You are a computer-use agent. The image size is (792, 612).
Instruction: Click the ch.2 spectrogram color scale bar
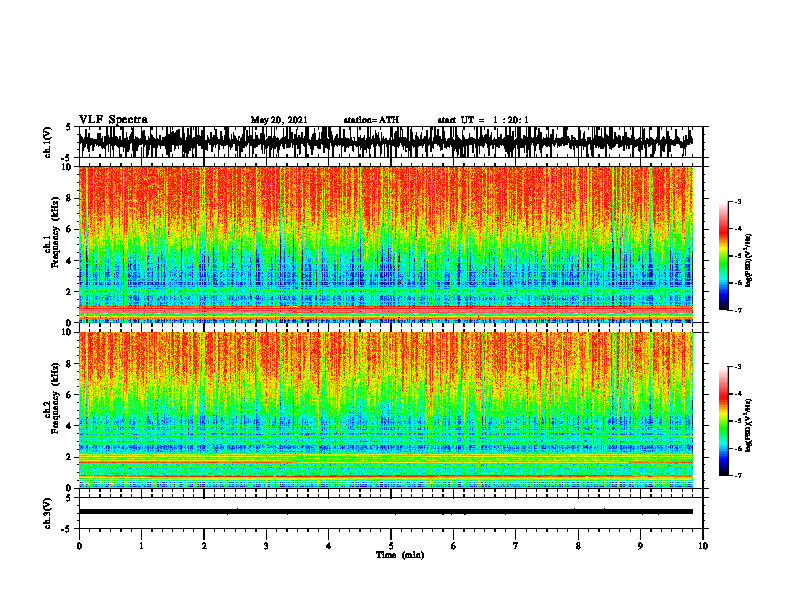point(724,421)
